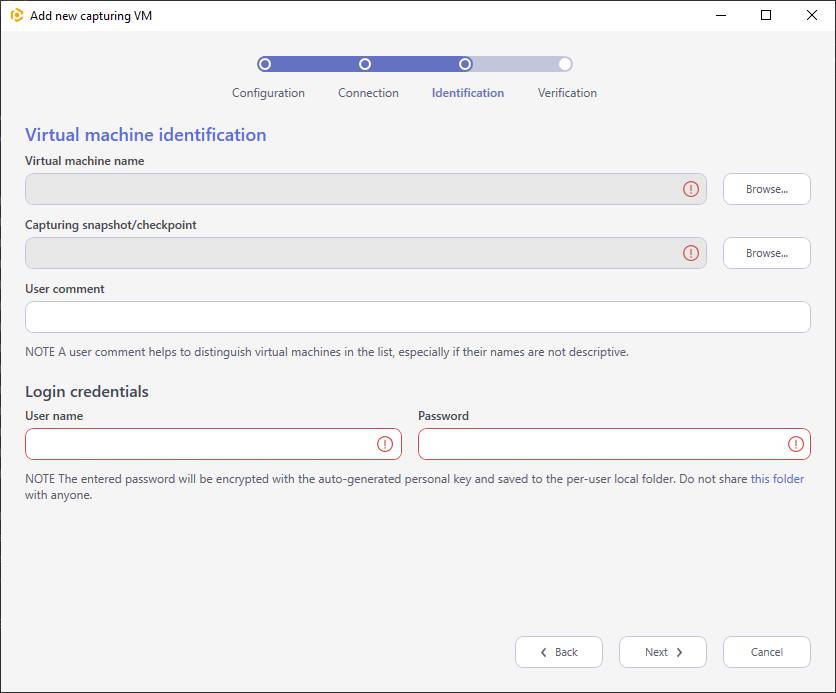Viewport: 836px width, 693px height.
Task: Open the 'this folder' link
Action: pos(777,479)
